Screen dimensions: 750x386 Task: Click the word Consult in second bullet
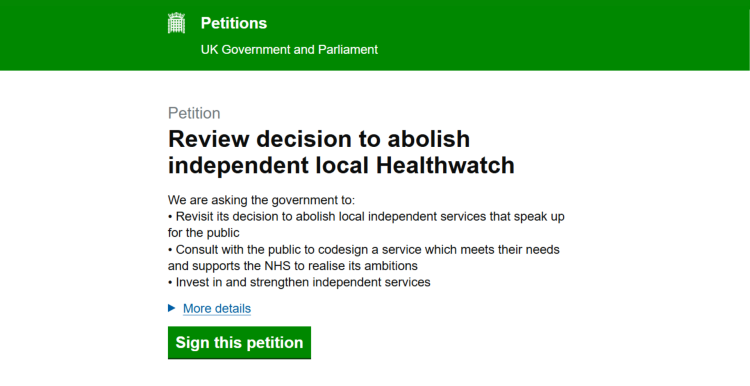coord(196,250)
